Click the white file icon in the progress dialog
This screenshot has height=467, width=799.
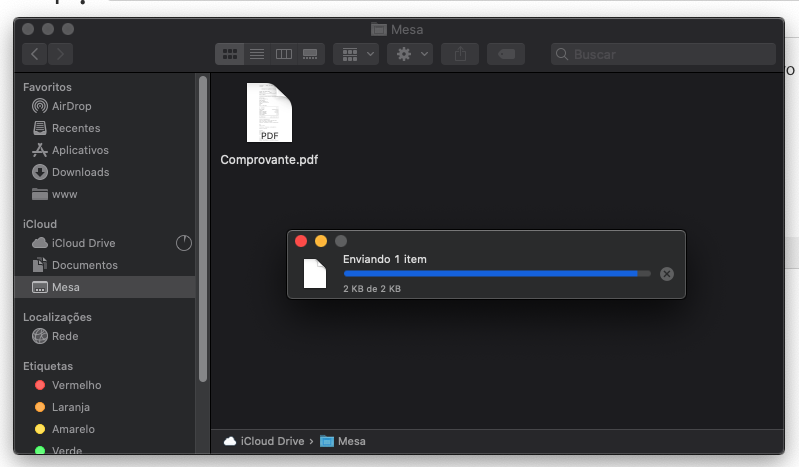pyautogui.click(x=315, y=273)
